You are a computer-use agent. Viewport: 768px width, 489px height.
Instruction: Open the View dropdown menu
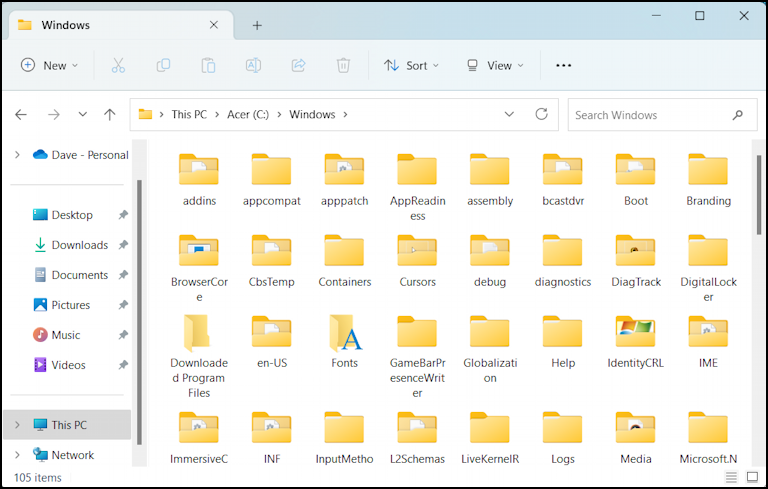pos(495,65)
